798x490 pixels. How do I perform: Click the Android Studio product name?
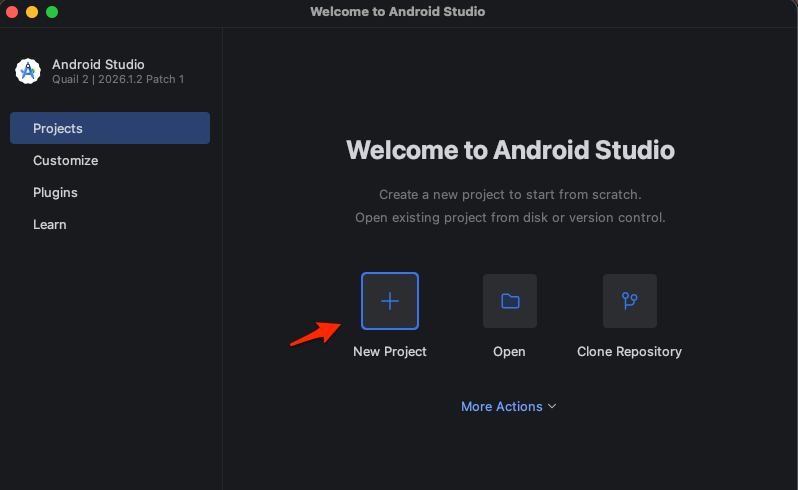(98, 65)
